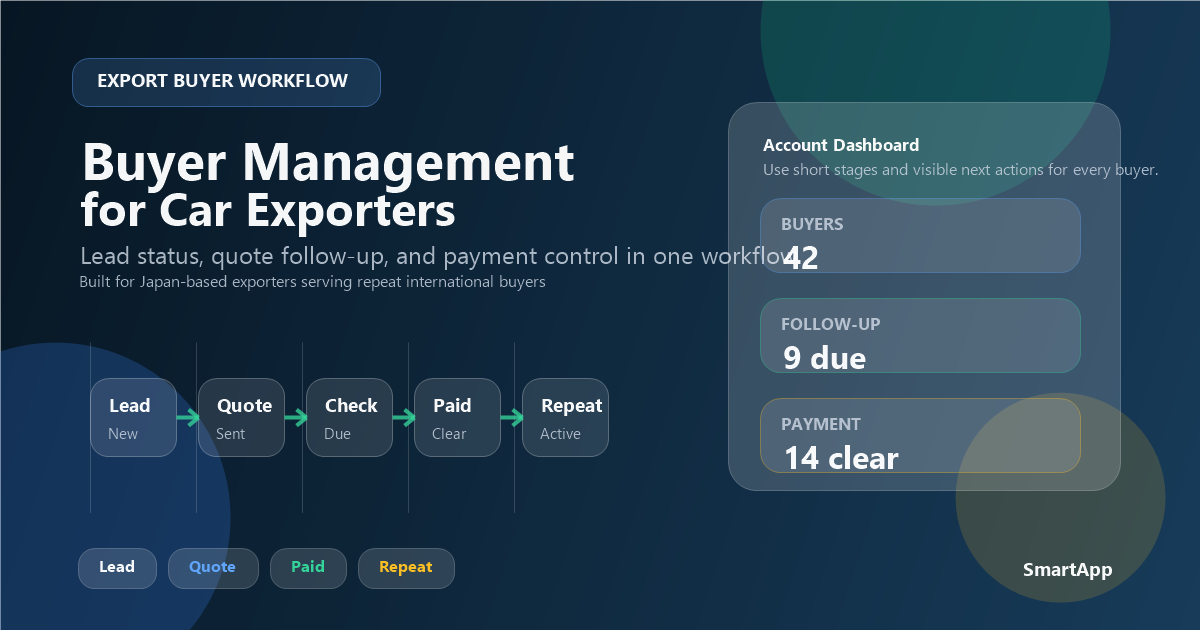Select the Lead stage in the workflow
Image resolution: width=1200 pixels, height=630 pixels.
(133, 417)
